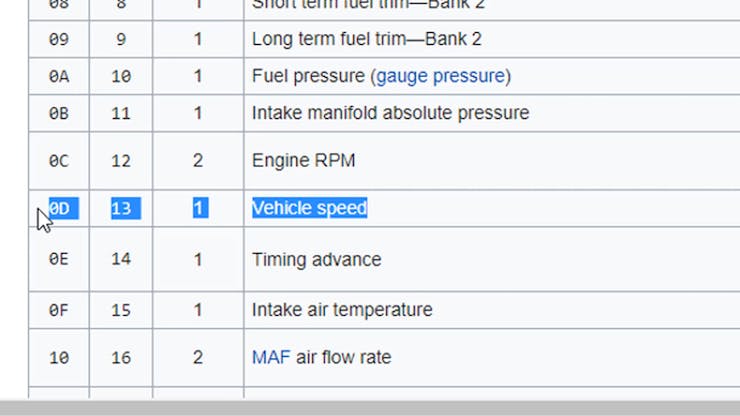Click the hex PID 0A cell
This screenshot has width=740, height=416.
click(x=59, y=76)
